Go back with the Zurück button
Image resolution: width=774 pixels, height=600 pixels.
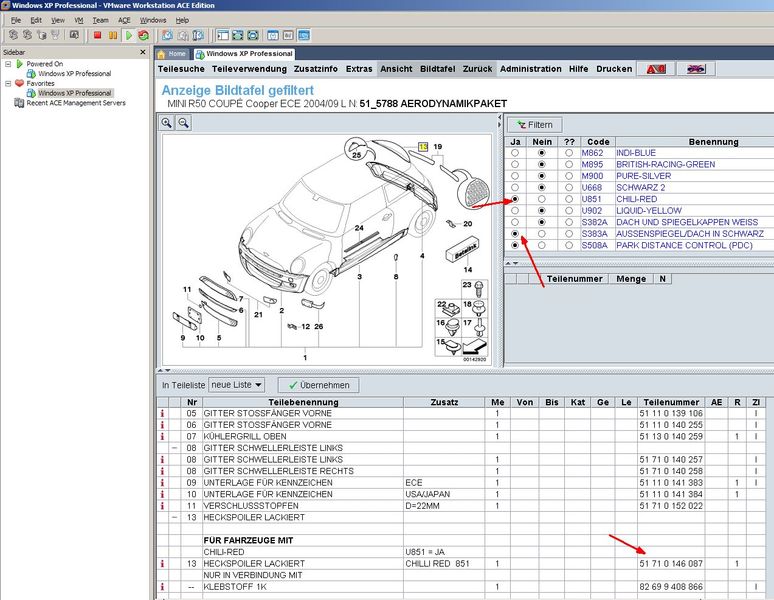click(x=477, y=69)
